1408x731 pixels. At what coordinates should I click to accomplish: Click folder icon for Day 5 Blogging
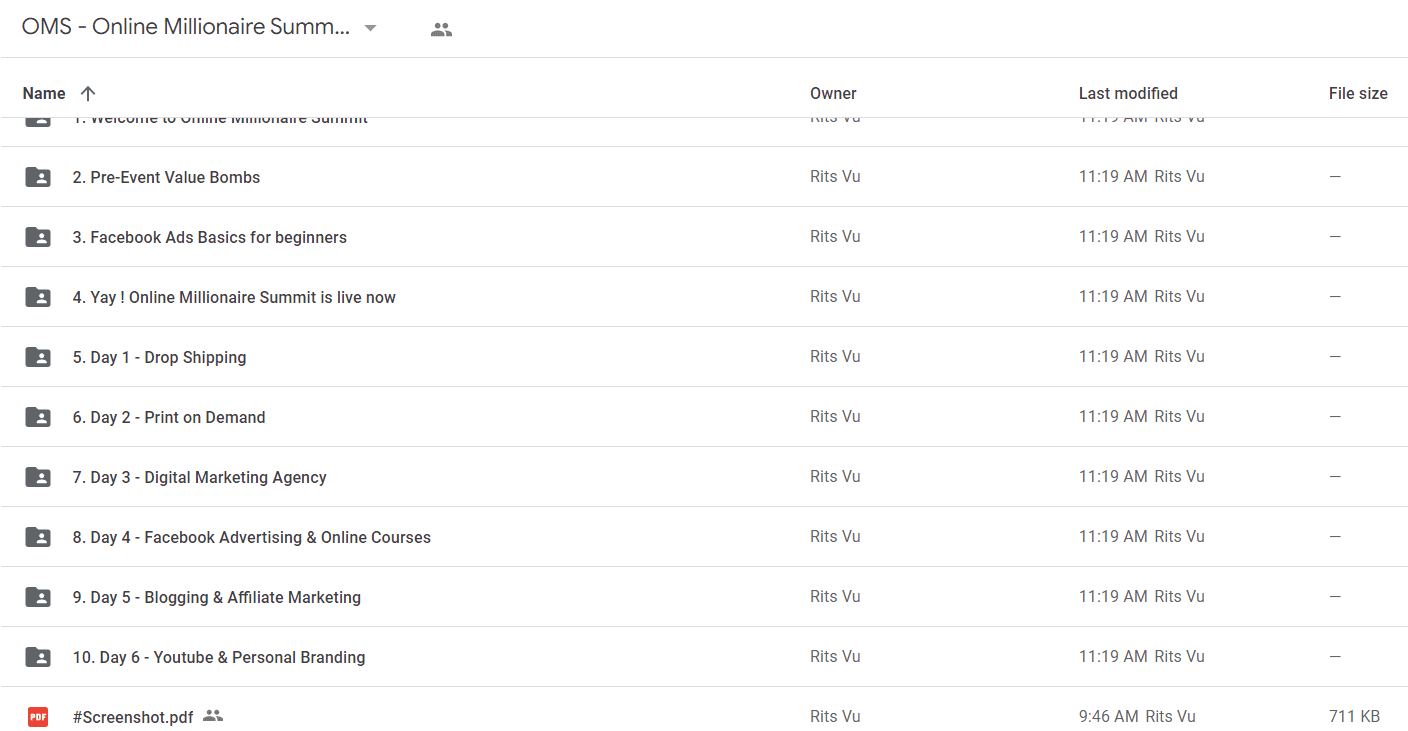click(38, 597)
